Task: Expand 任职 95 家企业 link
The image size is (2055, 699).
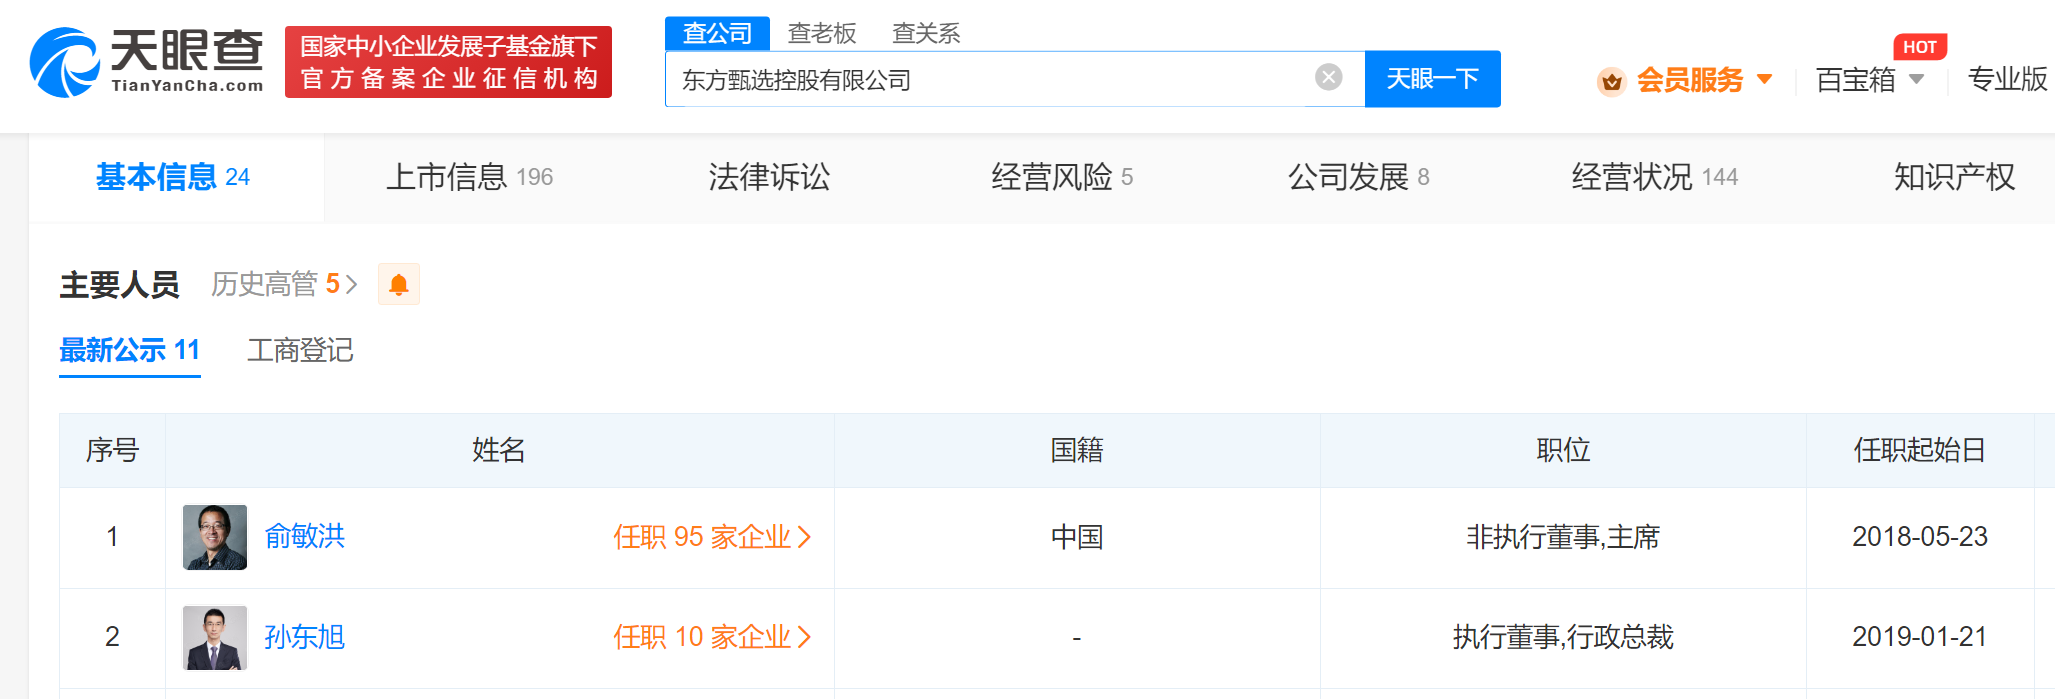Action: point(712,537)
